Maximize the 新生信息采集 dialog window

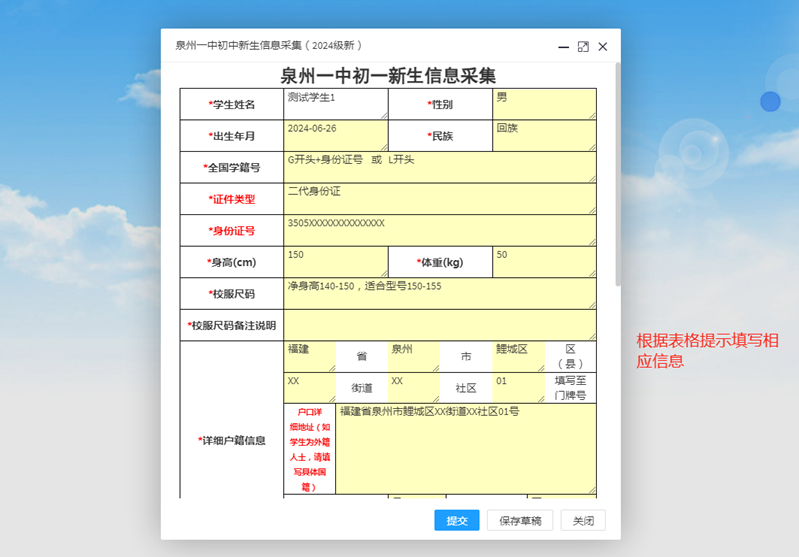[583, 47]
